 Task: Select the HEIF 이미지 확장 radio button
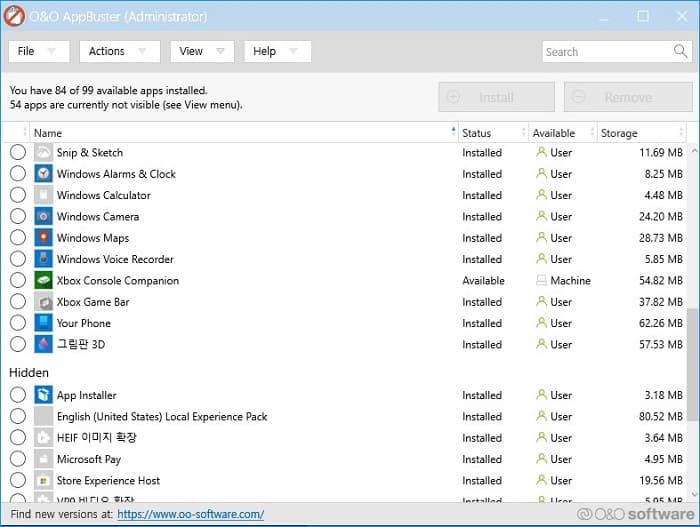(x=18, y=438)
